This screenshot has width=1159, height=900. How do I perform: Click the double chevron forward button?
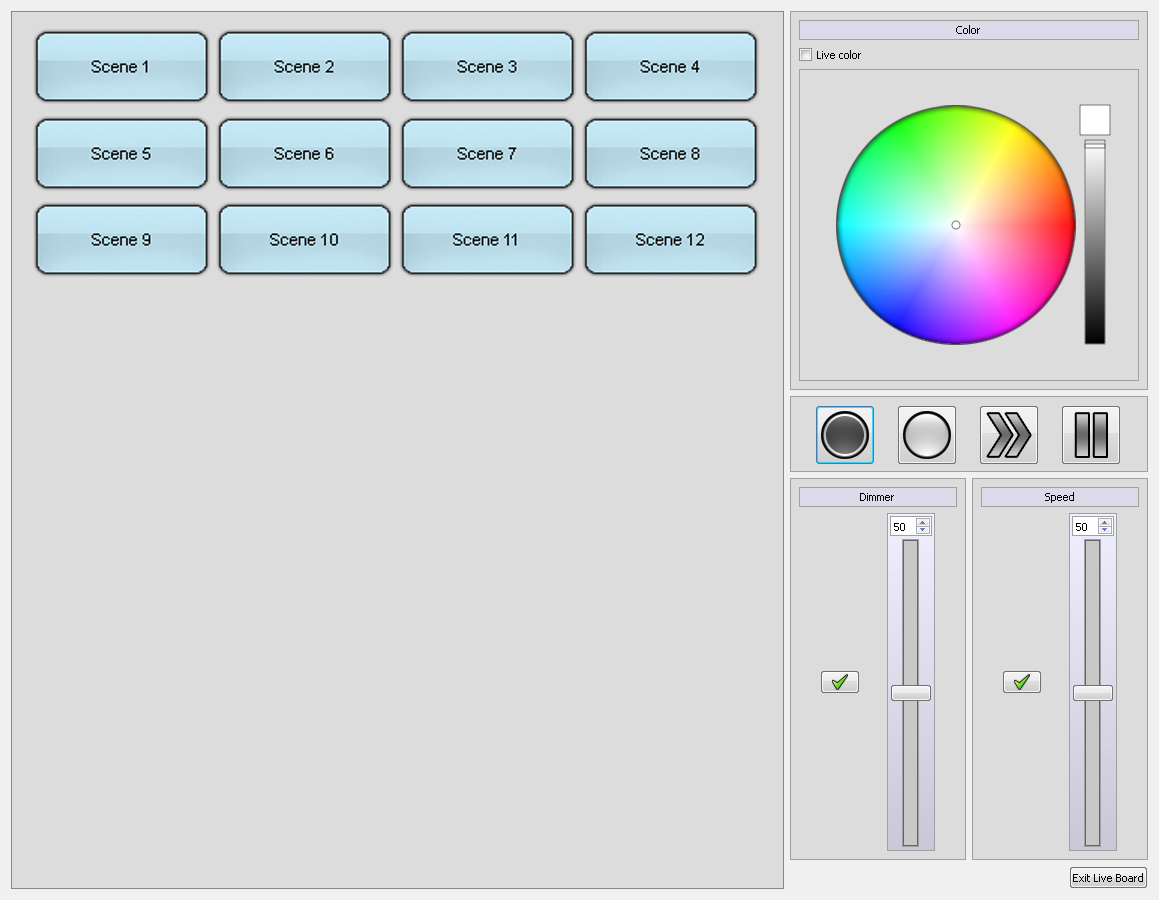click(x=1009, y=435)
